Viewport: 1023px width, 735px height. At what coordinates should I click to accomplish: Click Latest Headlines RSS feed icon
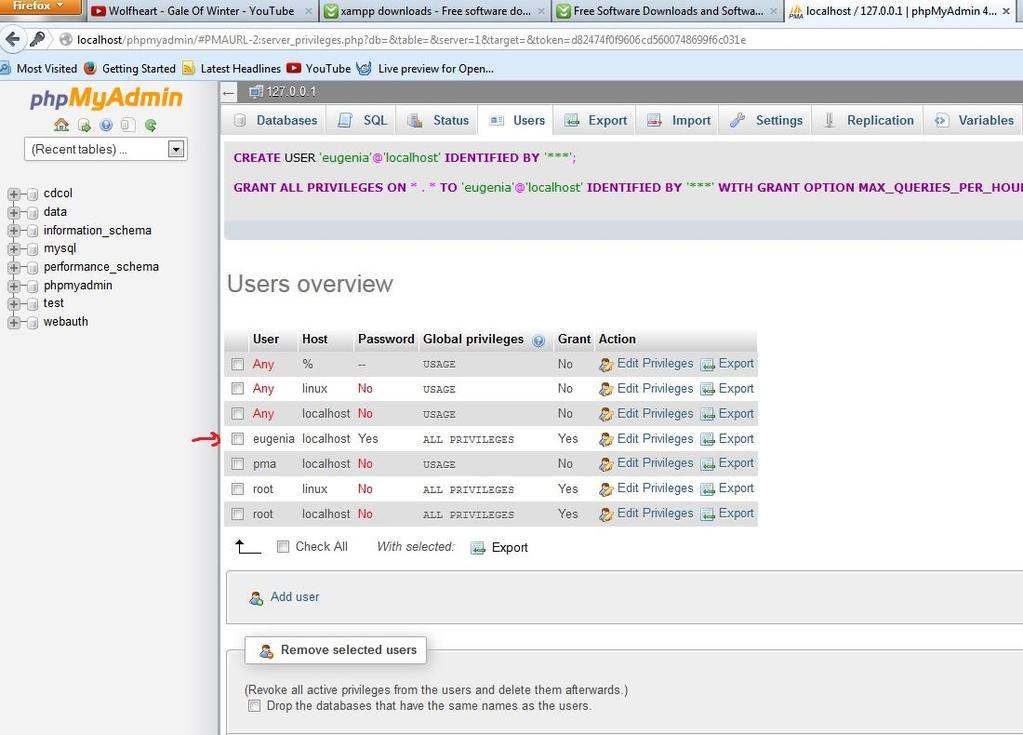click(189, 68)
